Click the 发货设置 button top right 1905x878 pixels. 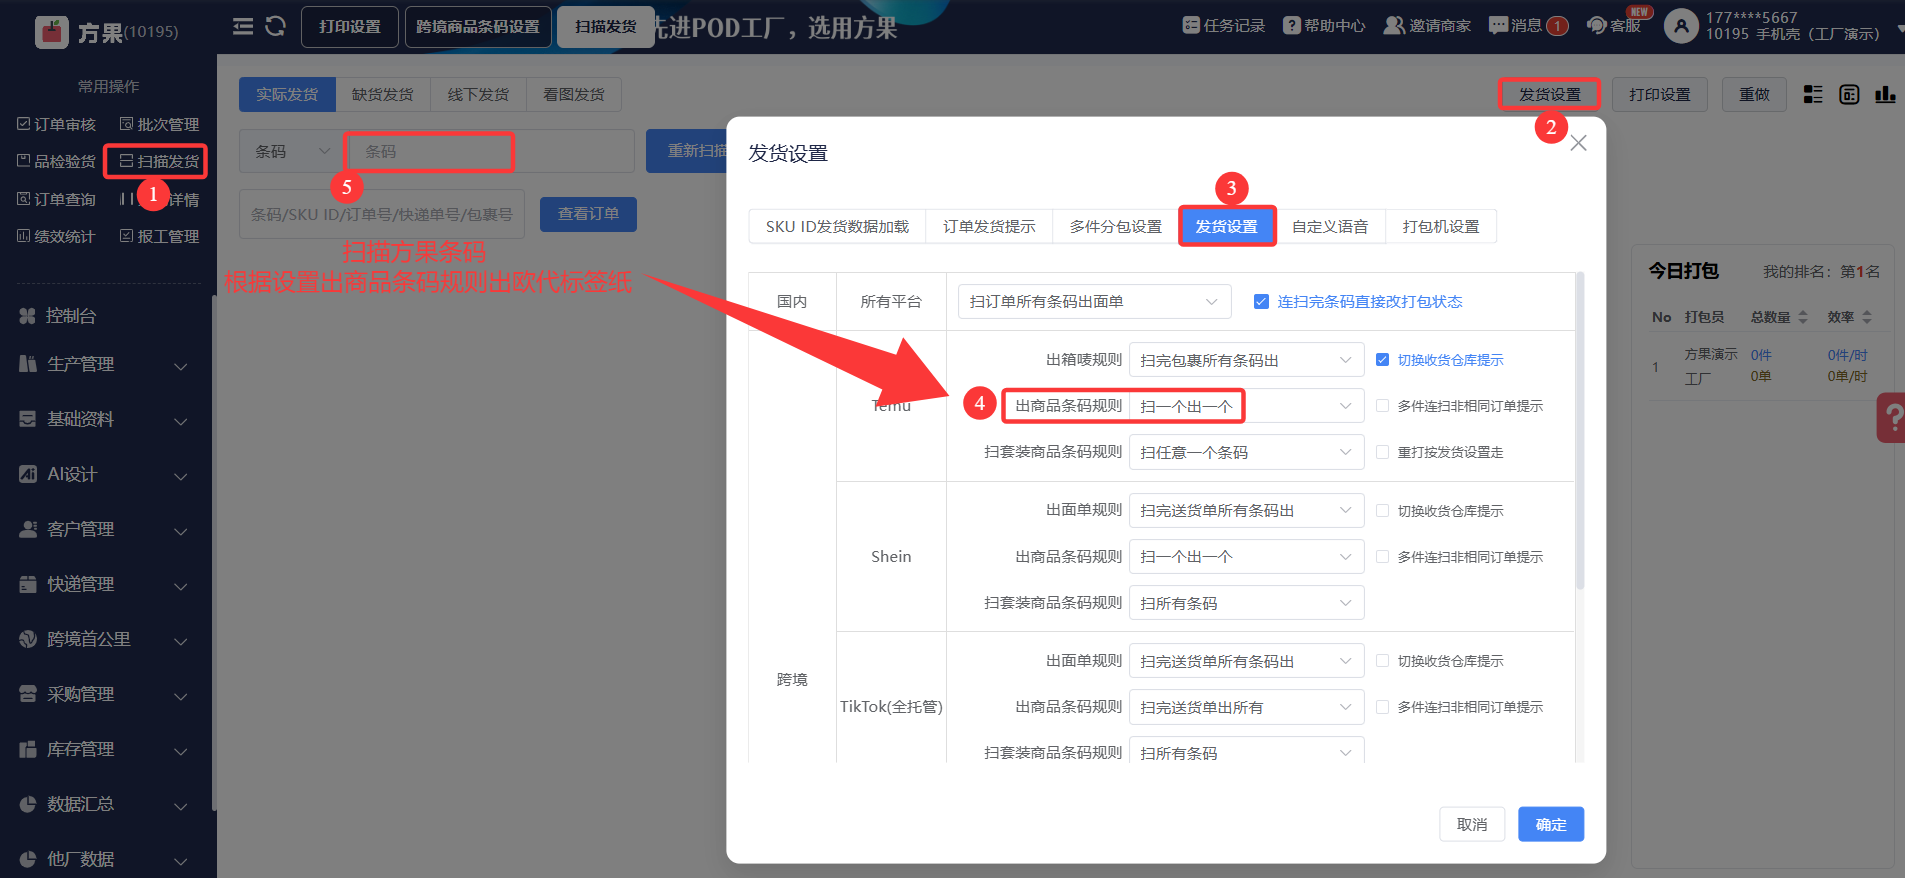pos(1549,94)
